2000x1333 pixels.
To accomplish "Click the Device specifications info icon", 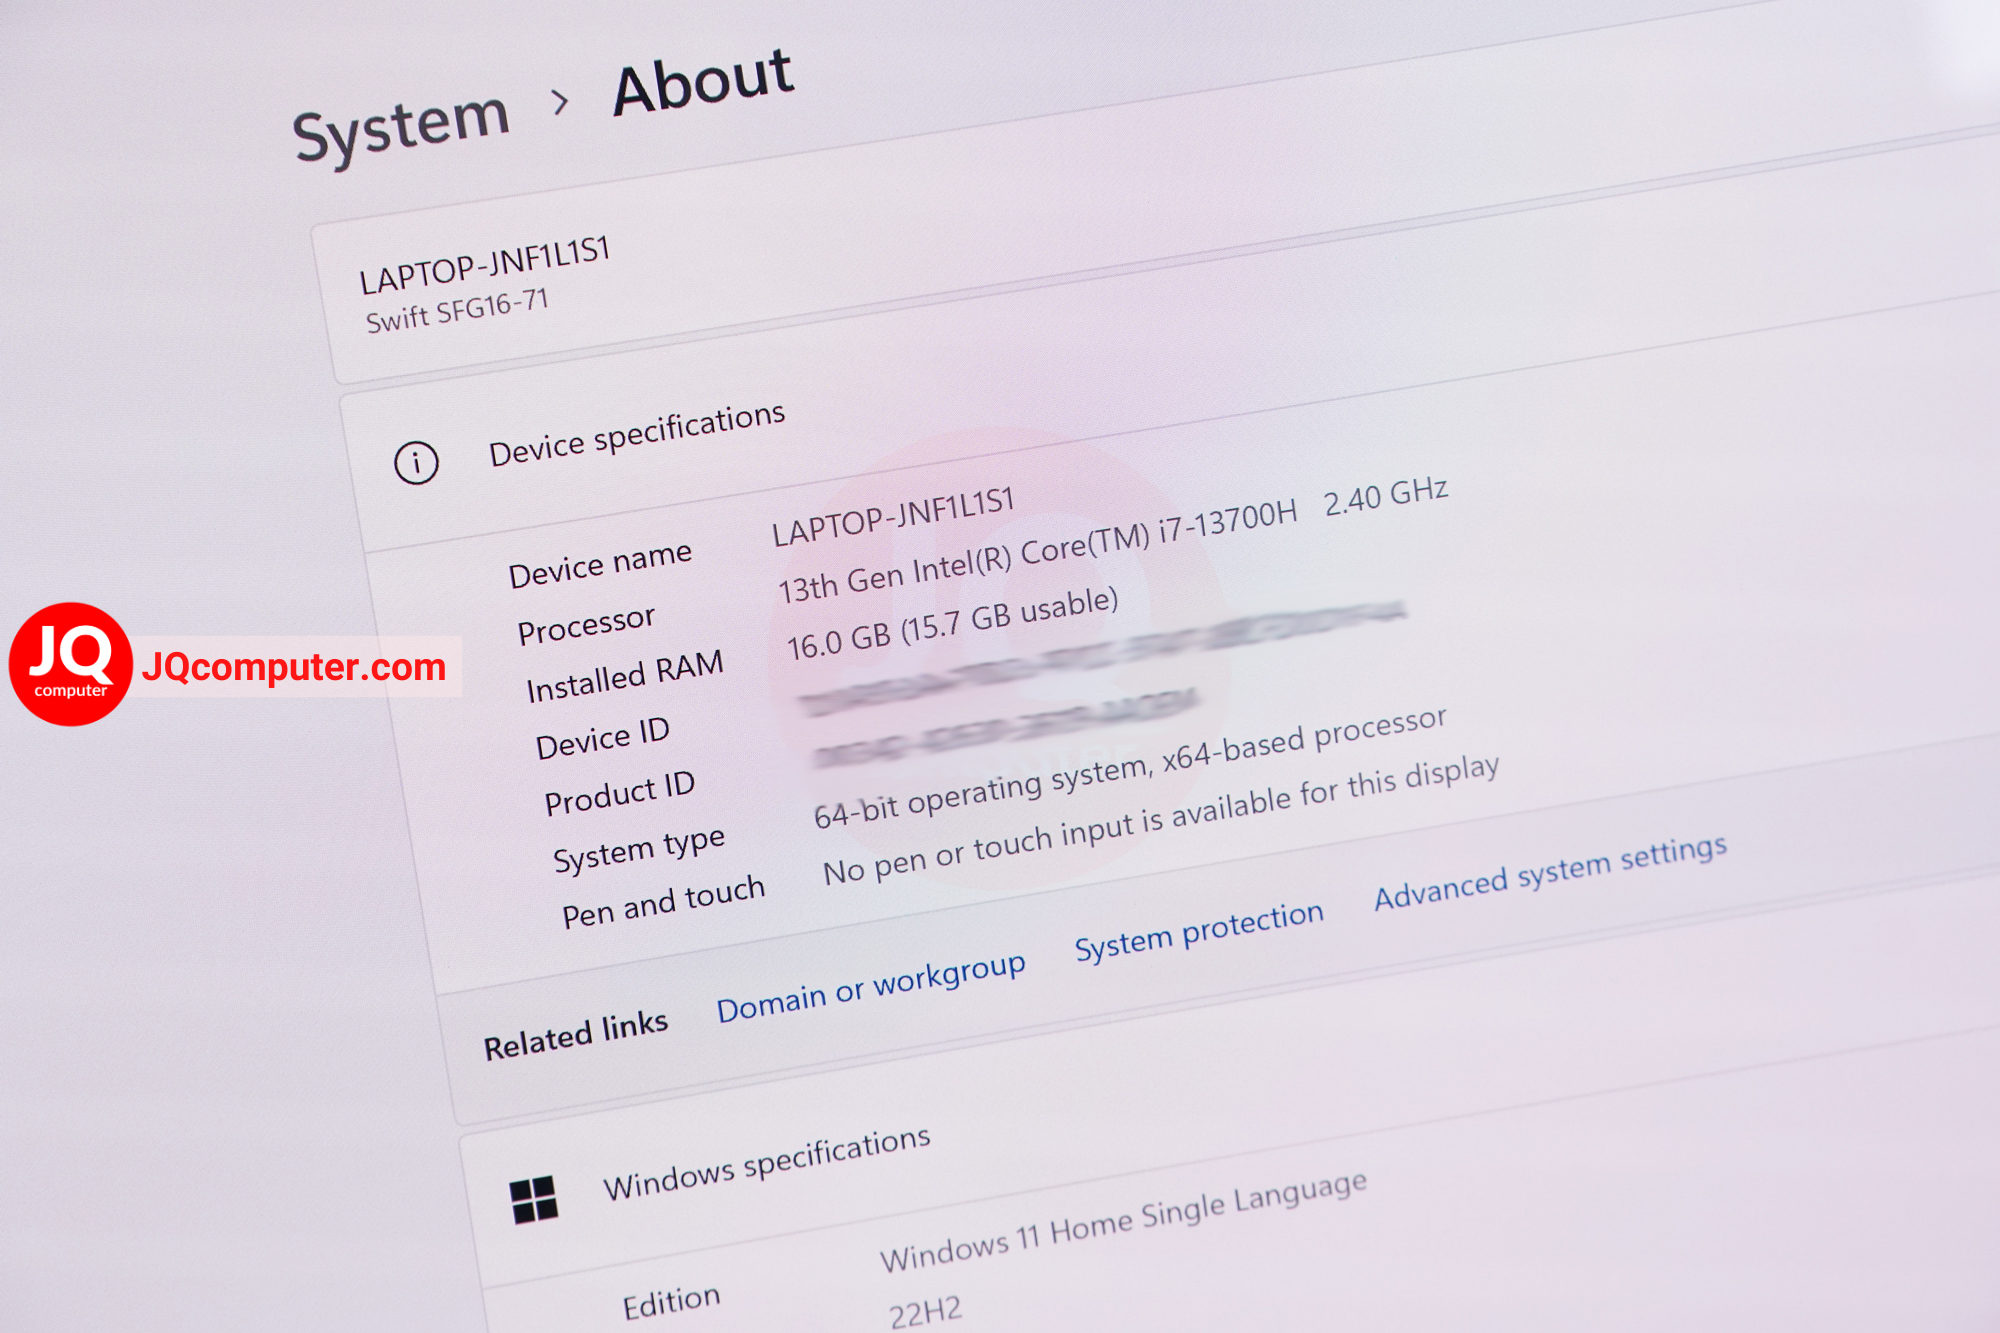I will 416,463.
